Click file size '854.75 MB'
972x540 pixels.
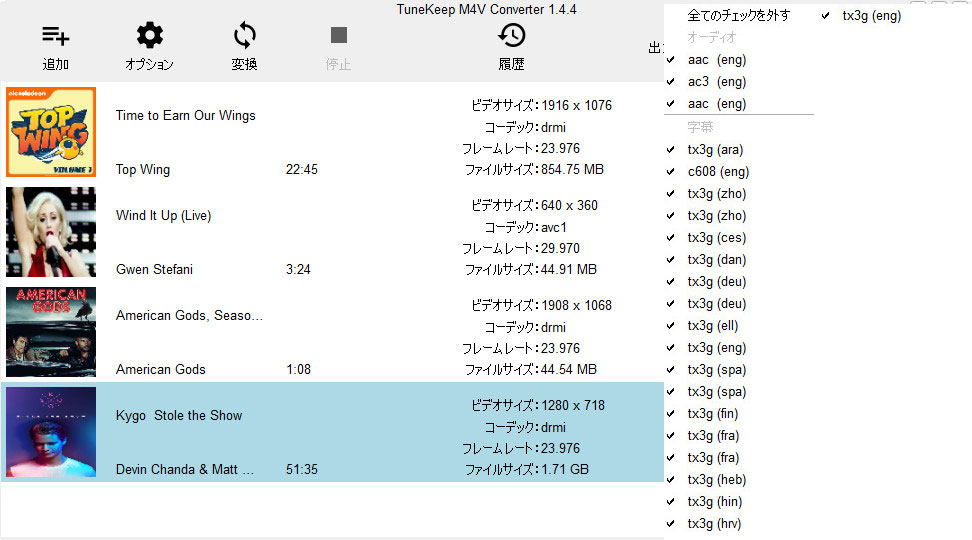point(572,170)
